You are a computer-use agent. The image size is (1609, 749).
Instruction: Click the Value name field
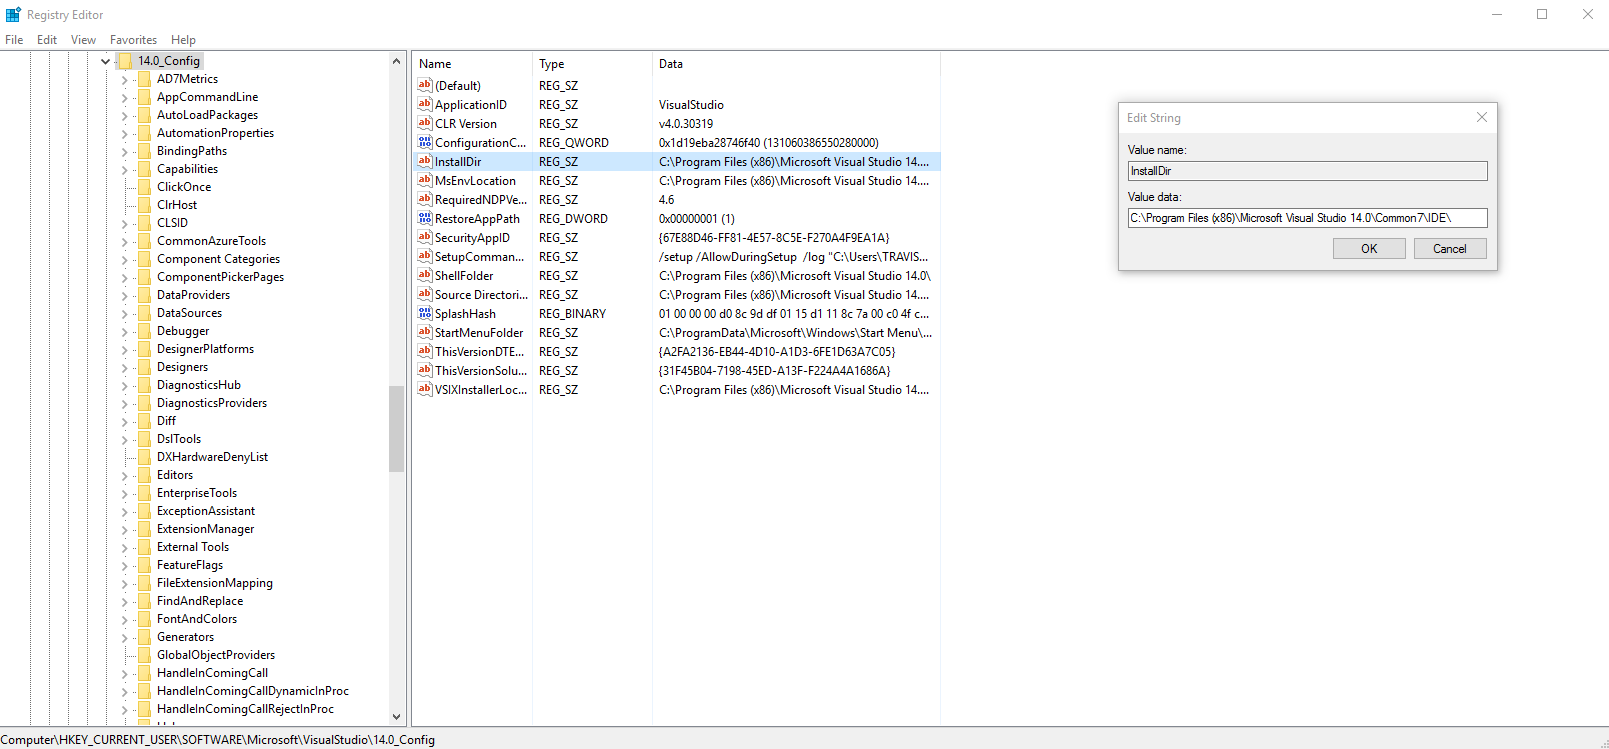tap(1307, 171)
